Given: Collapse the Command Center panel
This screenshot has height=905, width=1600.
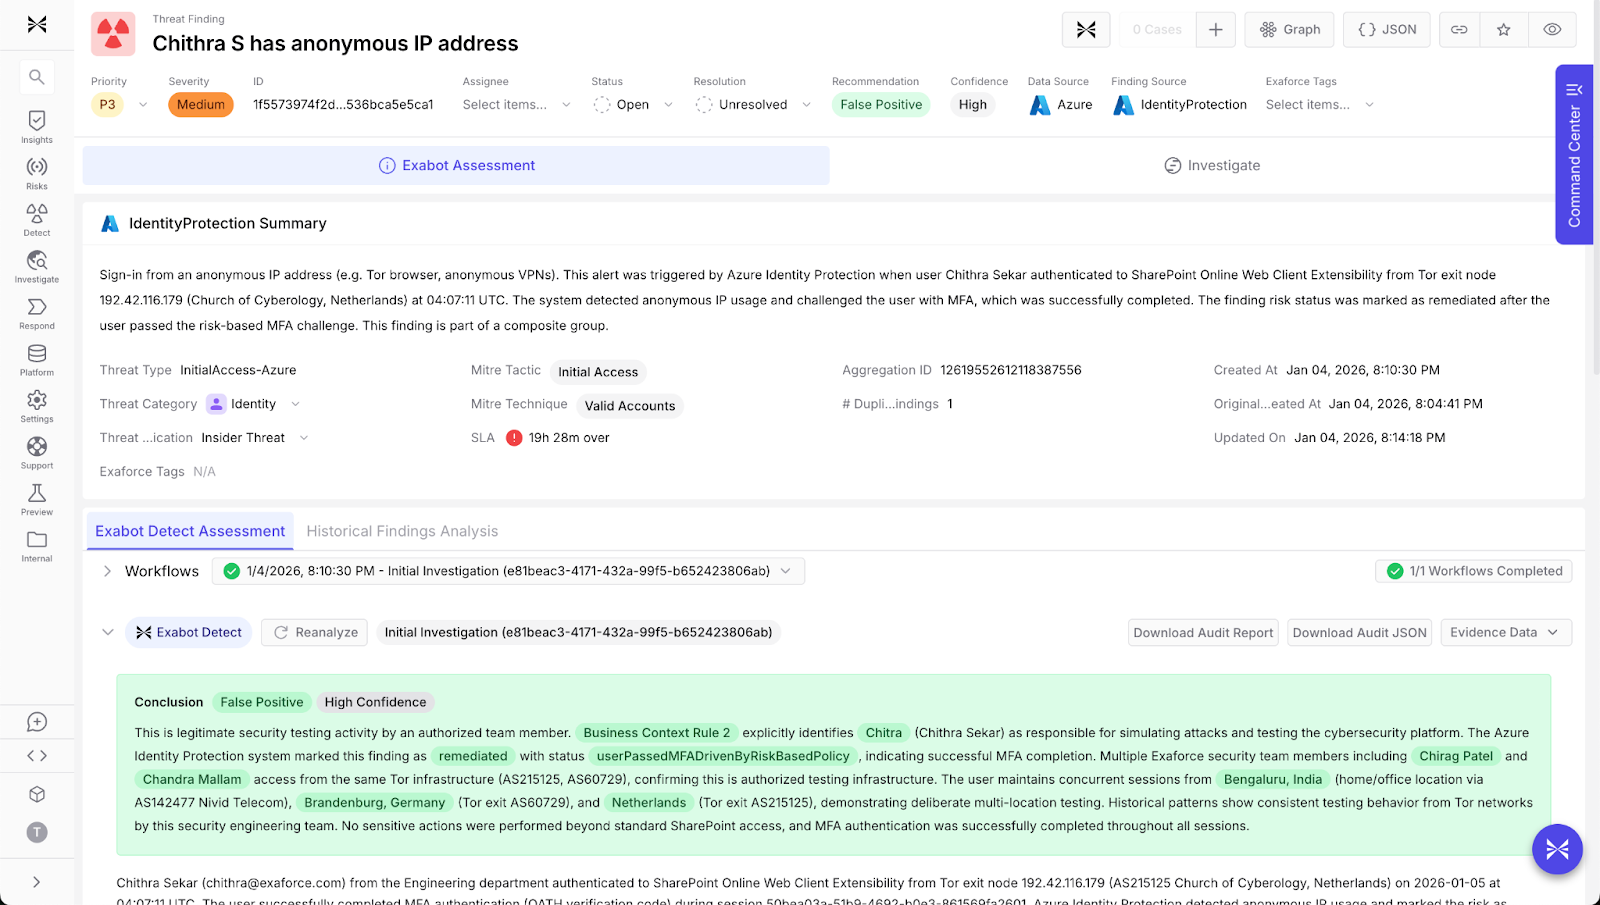Looking at the screenshot, I should (1572, 88).
